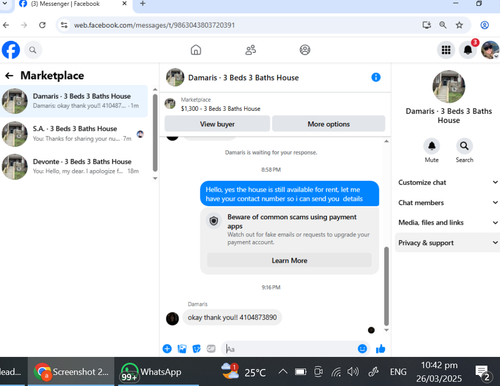Viewport: 500px width, 386px height.
Task: Open WhatsApp from the taskbar
Action: tap(151, 371)
